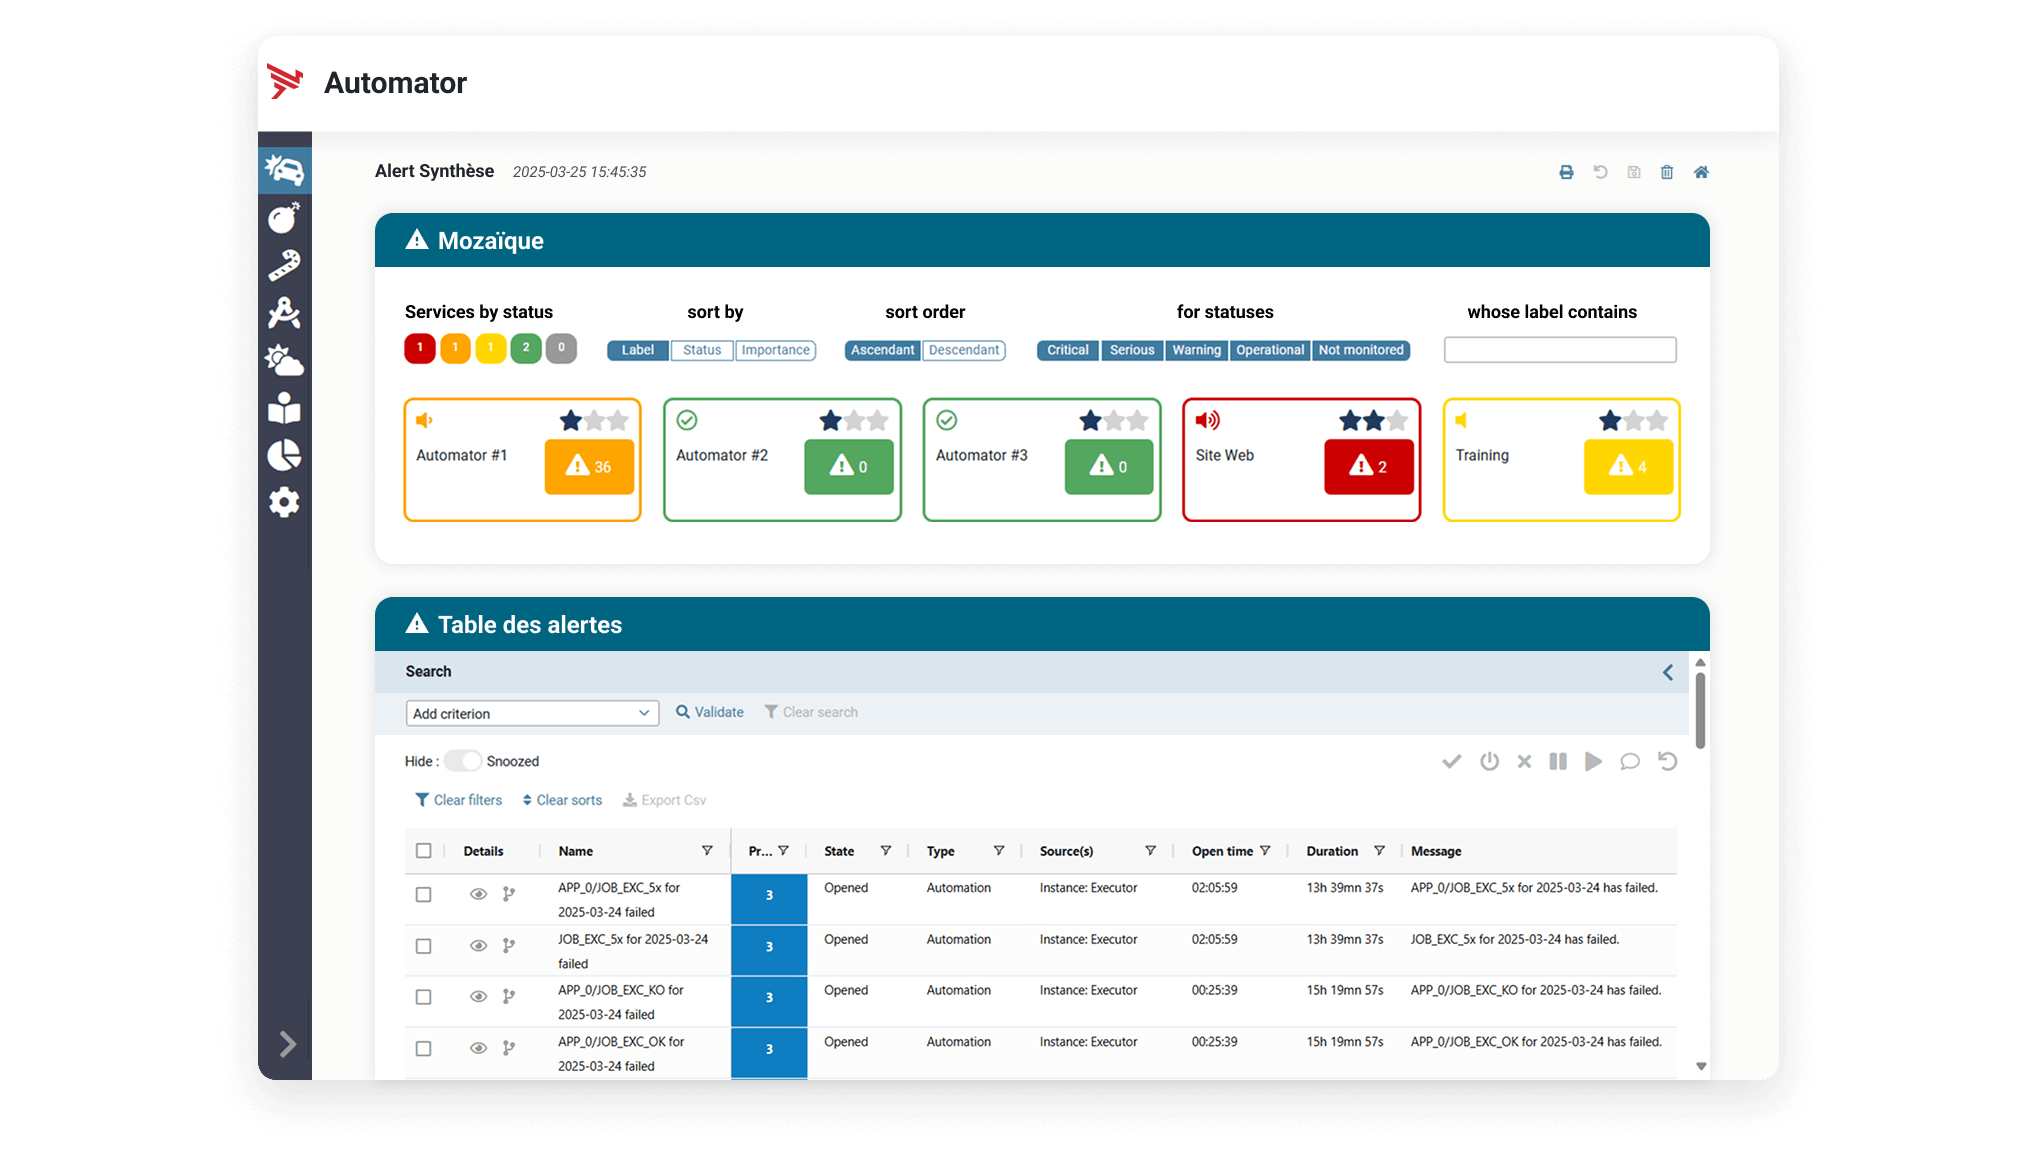Select Descendant sort order

pos(963,350)
